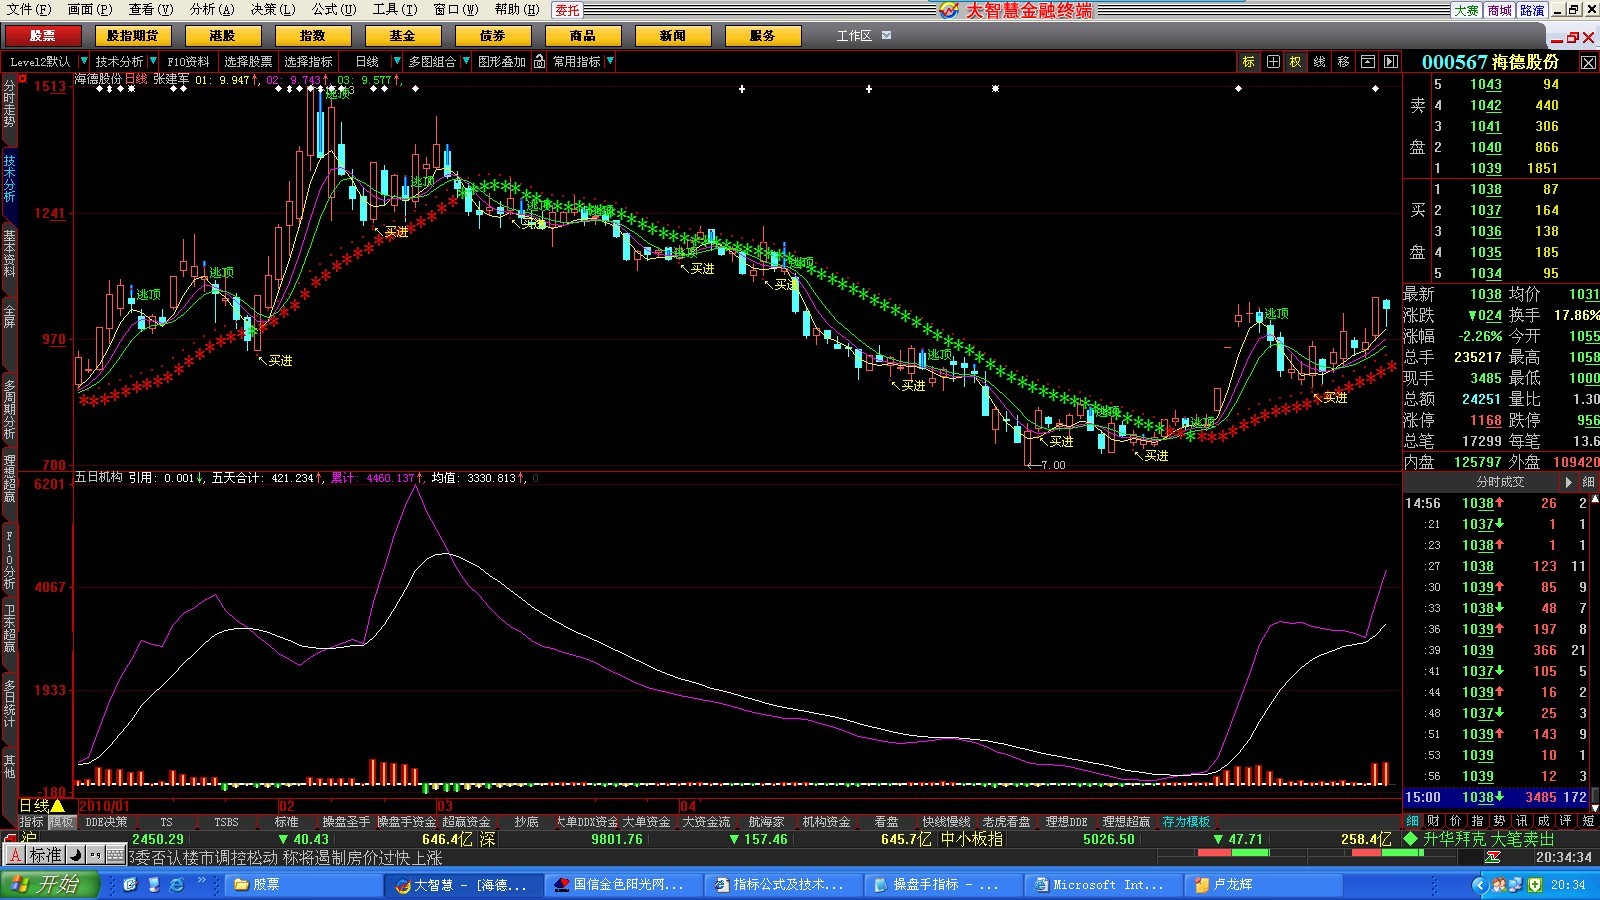Click the skip-to-end arrow icon in toolbar
This screenshot has width=1600, height=900.
click(x=1391, y=62)
